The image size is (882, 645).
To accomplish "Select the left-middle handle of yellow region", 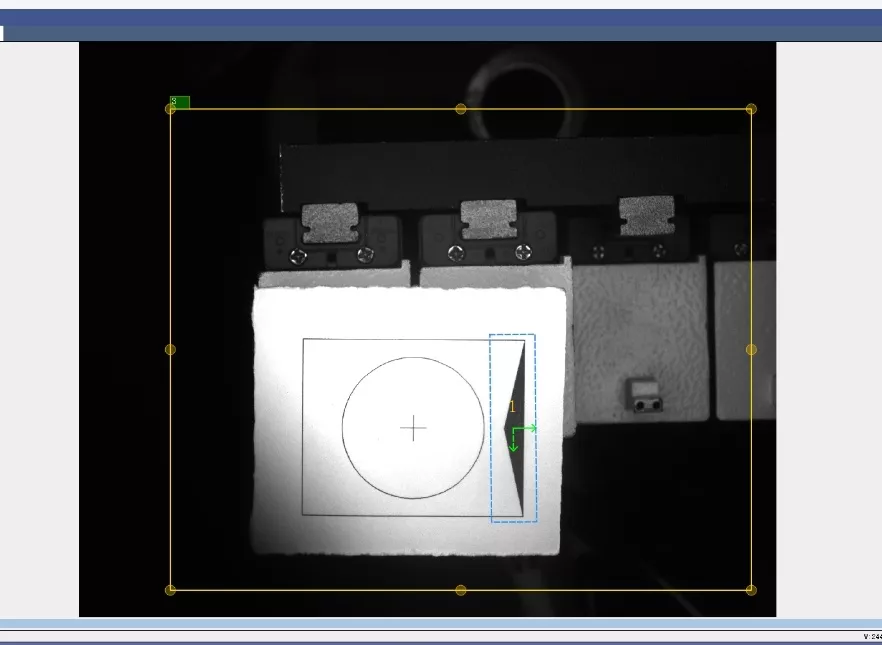I will tap(170, 350).
